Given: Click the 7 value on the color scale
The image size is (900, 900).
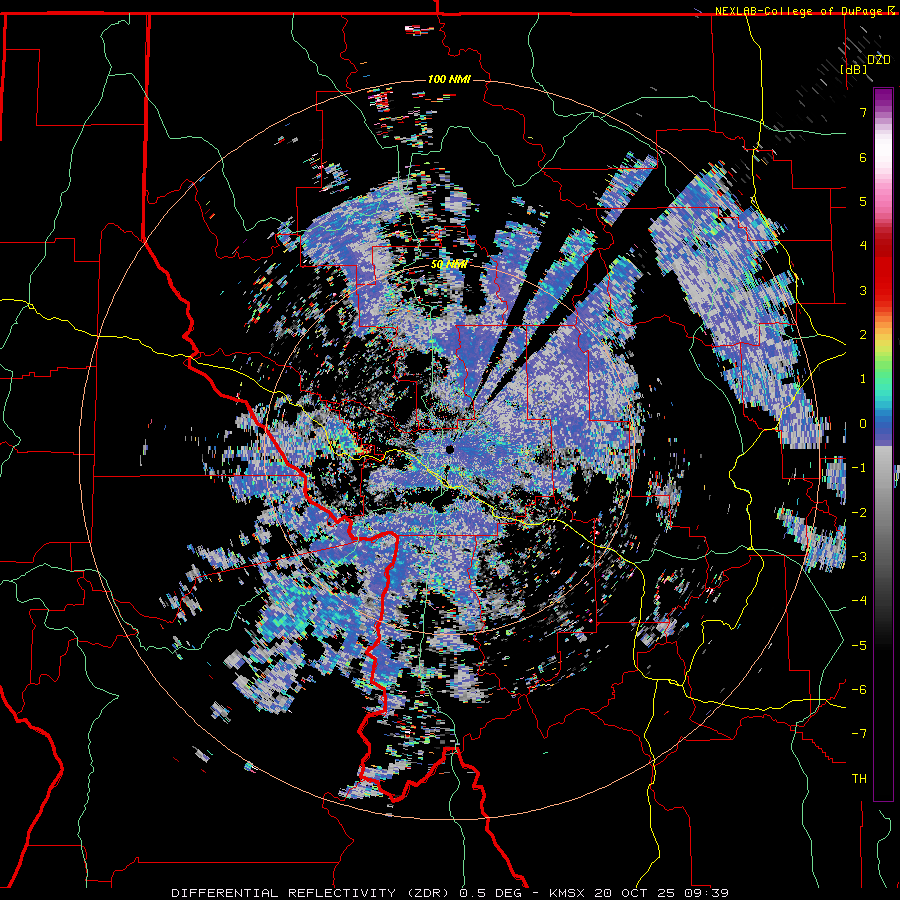Looking at the screenshot, I should (863, 112).
